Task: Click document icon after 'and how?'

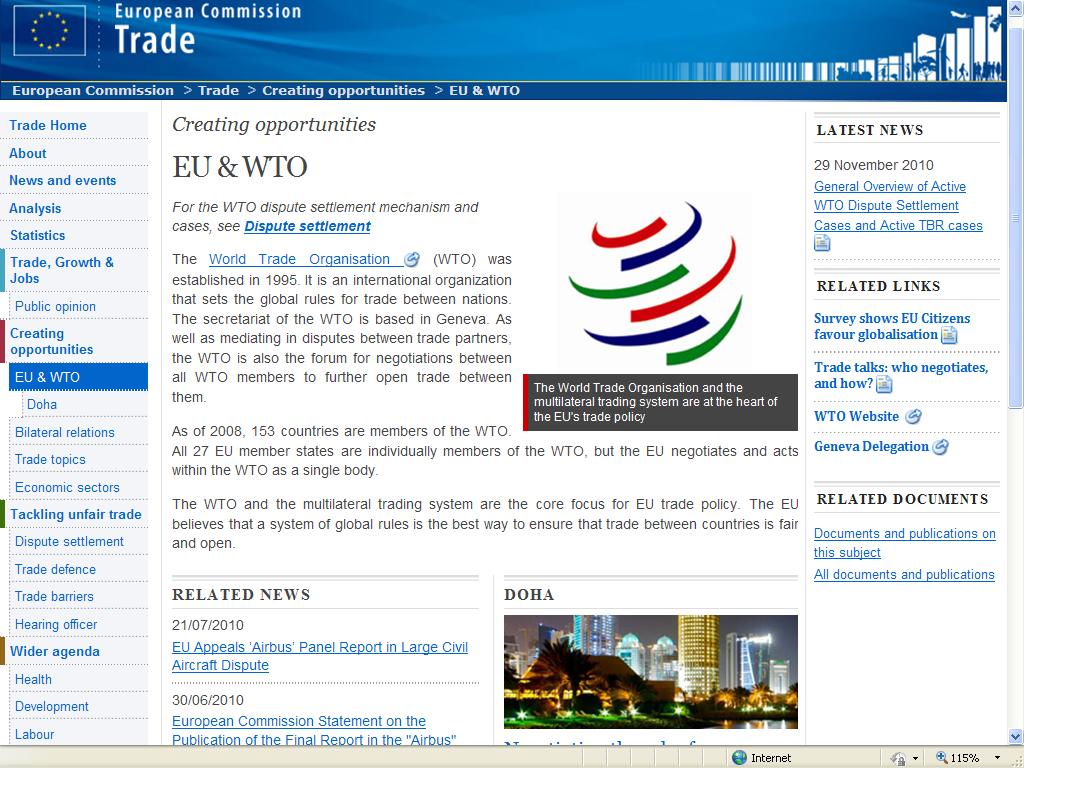Action: tap(884, 385)
